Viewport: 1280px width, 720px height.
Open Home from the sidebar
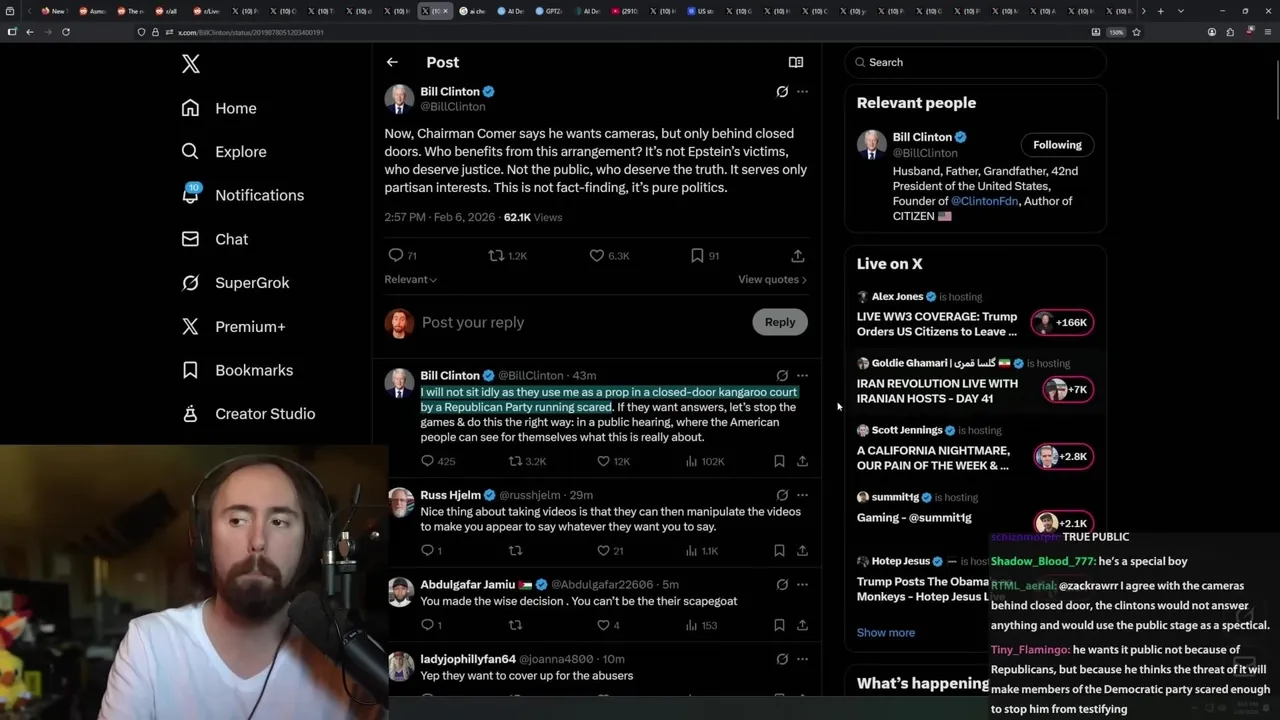click(219, 108)
